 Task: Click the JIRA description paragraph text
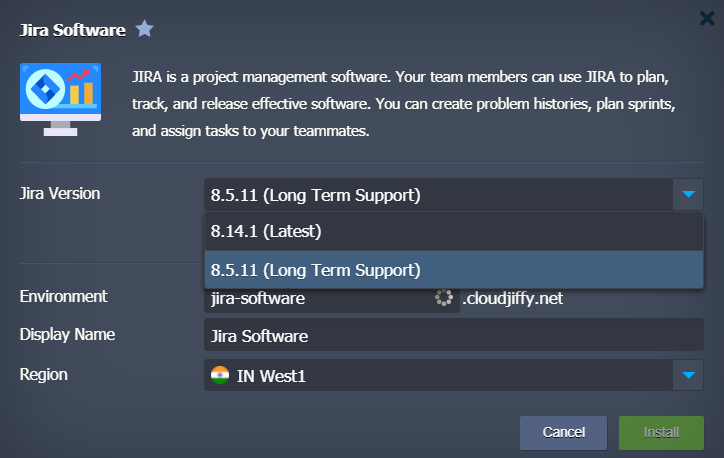404,103
